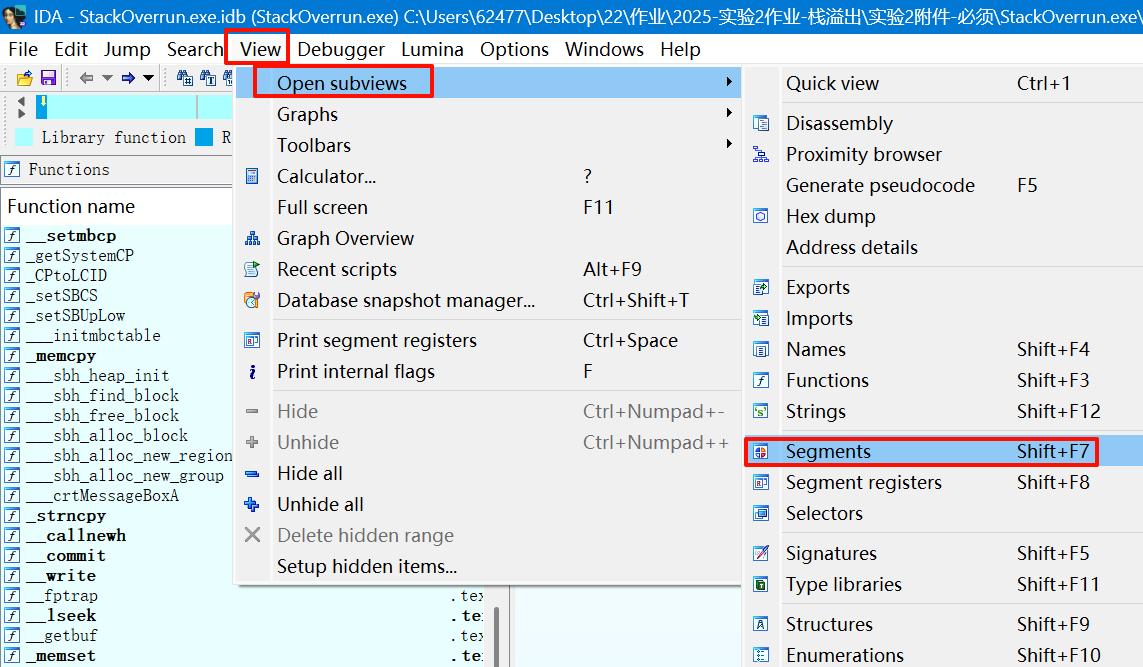
Task: Click the Hex dump icon
Action: click(x=761, y=217)
